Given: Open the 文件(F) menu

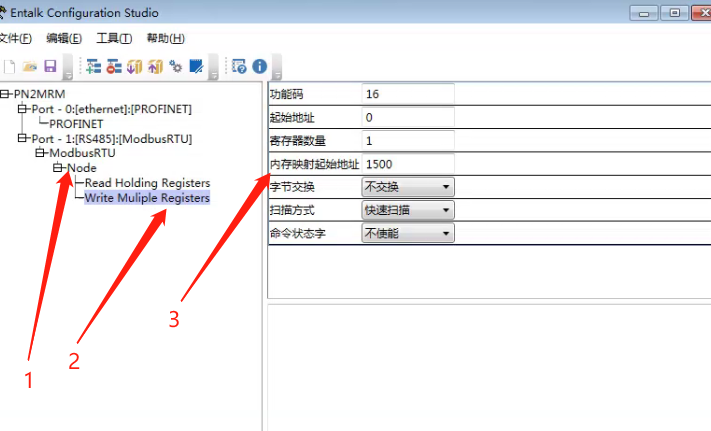Looking at the screenshot, I should click(x=15, y=39).
